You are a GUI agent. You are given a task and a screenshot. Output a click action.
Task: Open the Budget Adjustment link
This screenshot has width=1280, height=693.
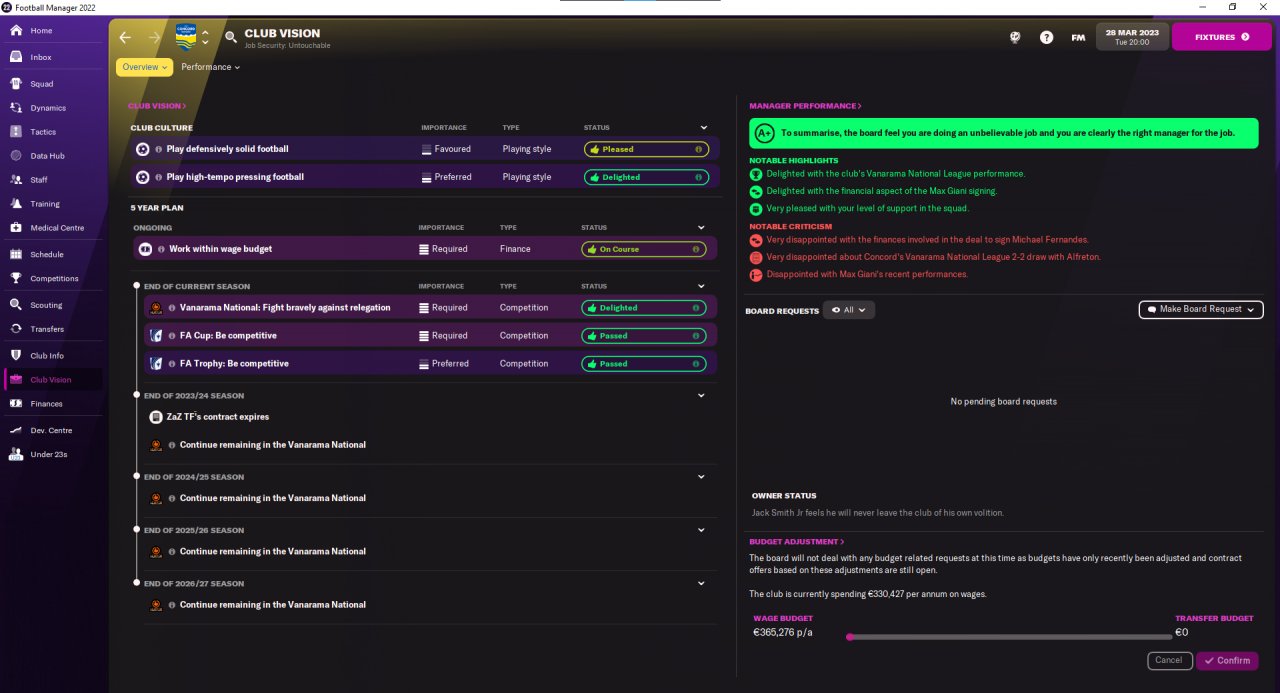797,542
